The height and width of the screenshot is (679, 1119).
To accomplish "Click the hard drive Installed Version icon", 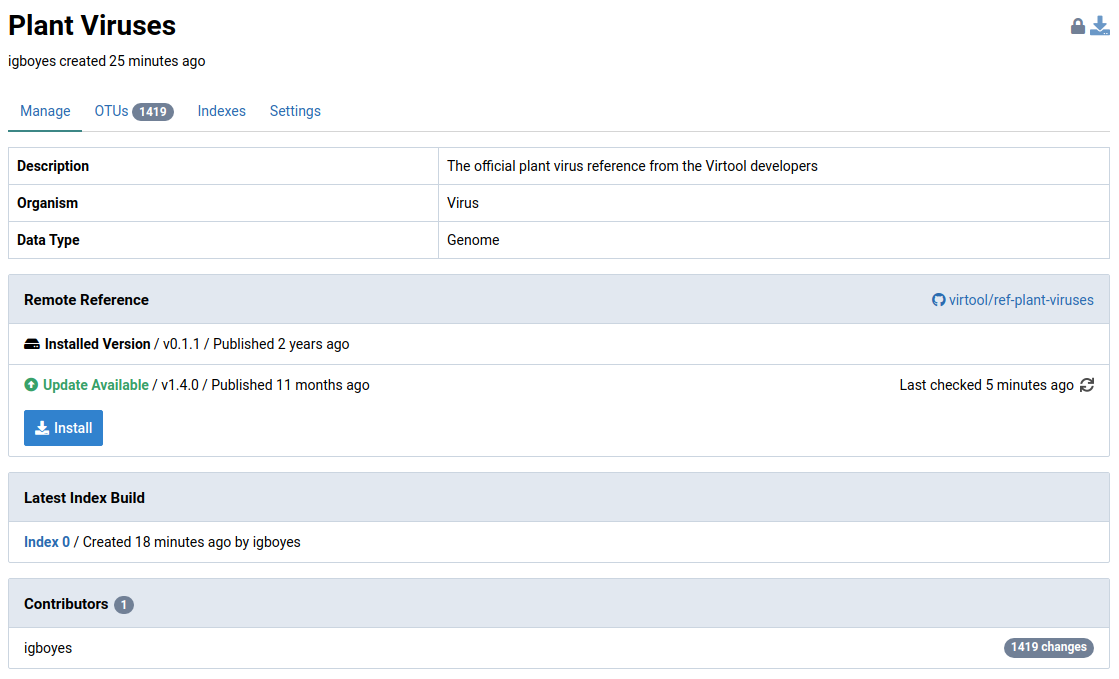I will pos(32,344).
